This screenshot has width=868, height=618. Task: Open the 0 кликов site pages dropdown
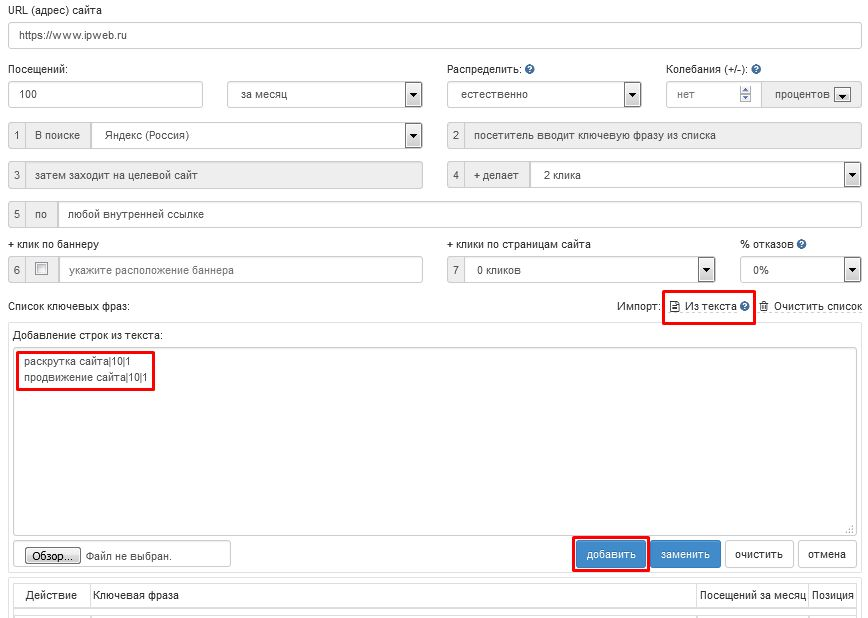pos(706,270)
